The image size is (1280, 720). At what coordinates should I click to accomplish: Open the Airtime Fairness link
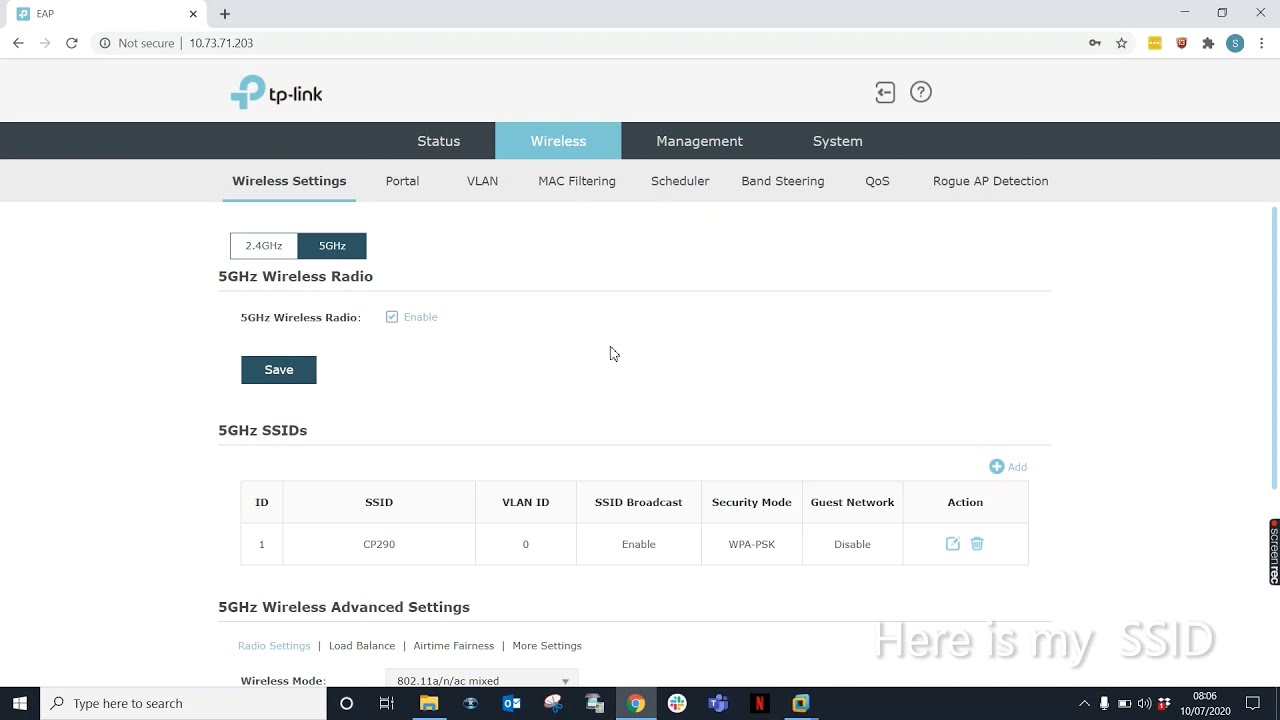click(454, 646)
